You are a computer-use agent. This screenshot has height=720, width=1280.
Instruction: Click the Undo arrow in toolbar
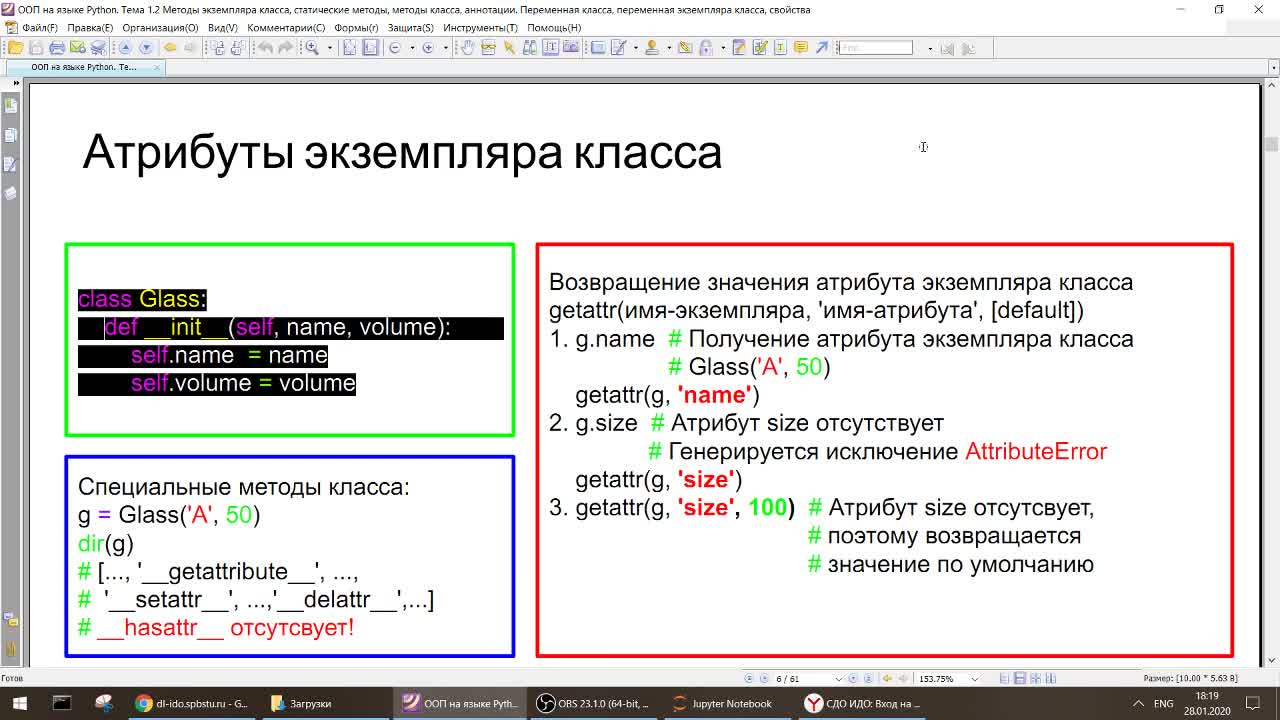point(265,47)
